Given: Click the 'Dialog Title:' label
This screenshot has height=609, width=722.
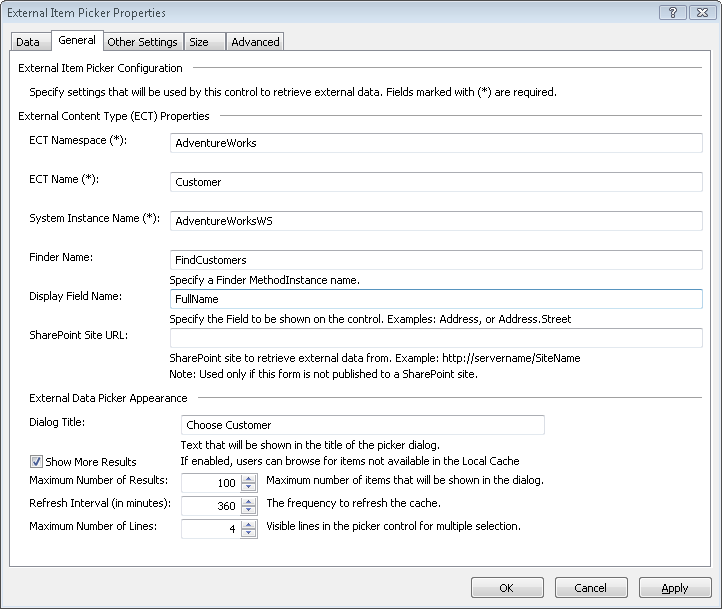Looking at the screenshot, I should pyautogui.click(x=57, y=422).
